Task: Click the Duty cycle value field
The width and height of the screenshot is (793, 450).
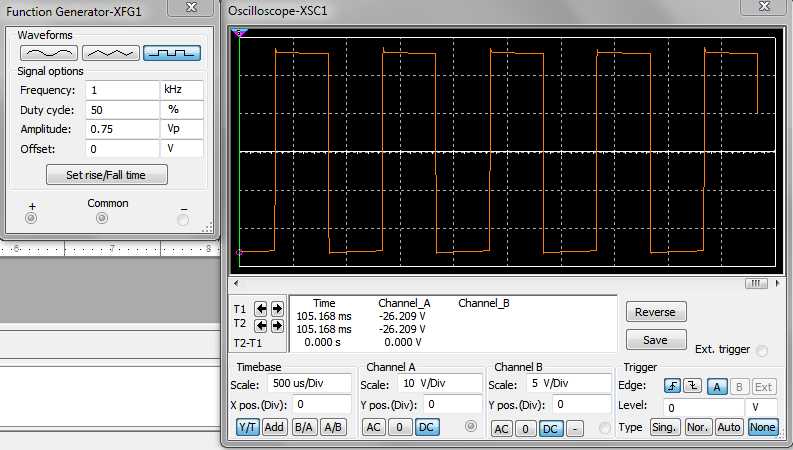Action: pyautogui.click(x=122, y=110)
